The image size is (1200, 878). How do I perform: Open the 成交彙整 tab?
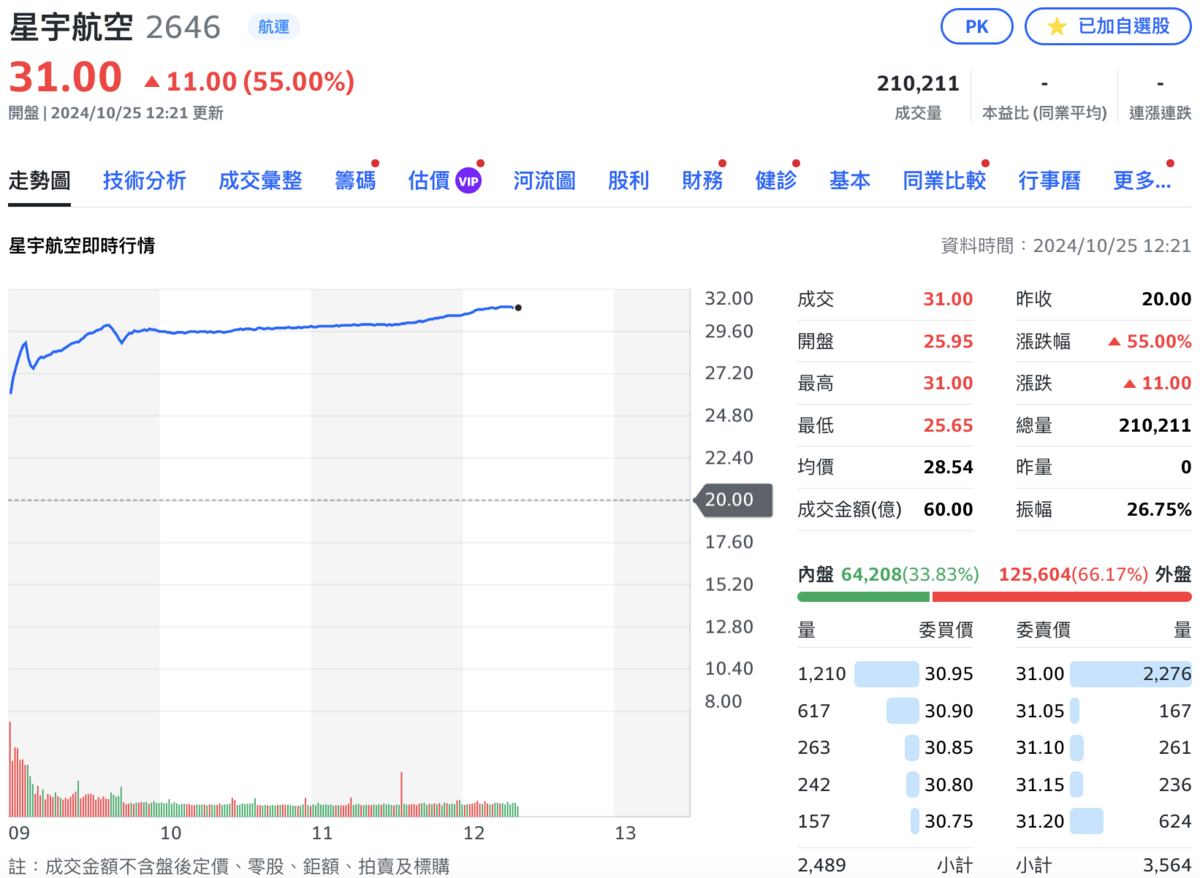click(x=261, y=181)
